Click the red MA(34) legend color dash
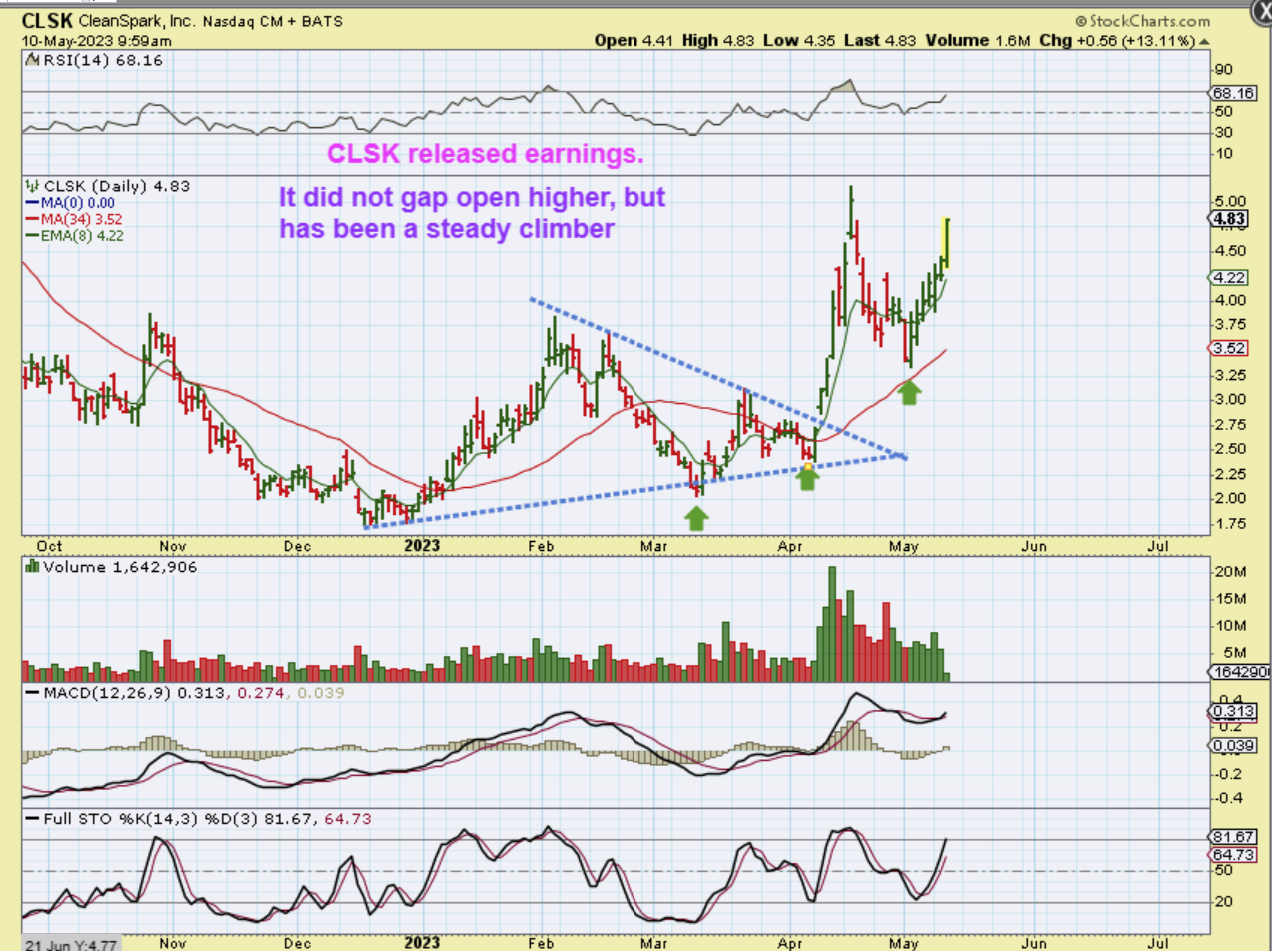The width and height of the screenshot is (1272, 951). (x=31, y=219)
